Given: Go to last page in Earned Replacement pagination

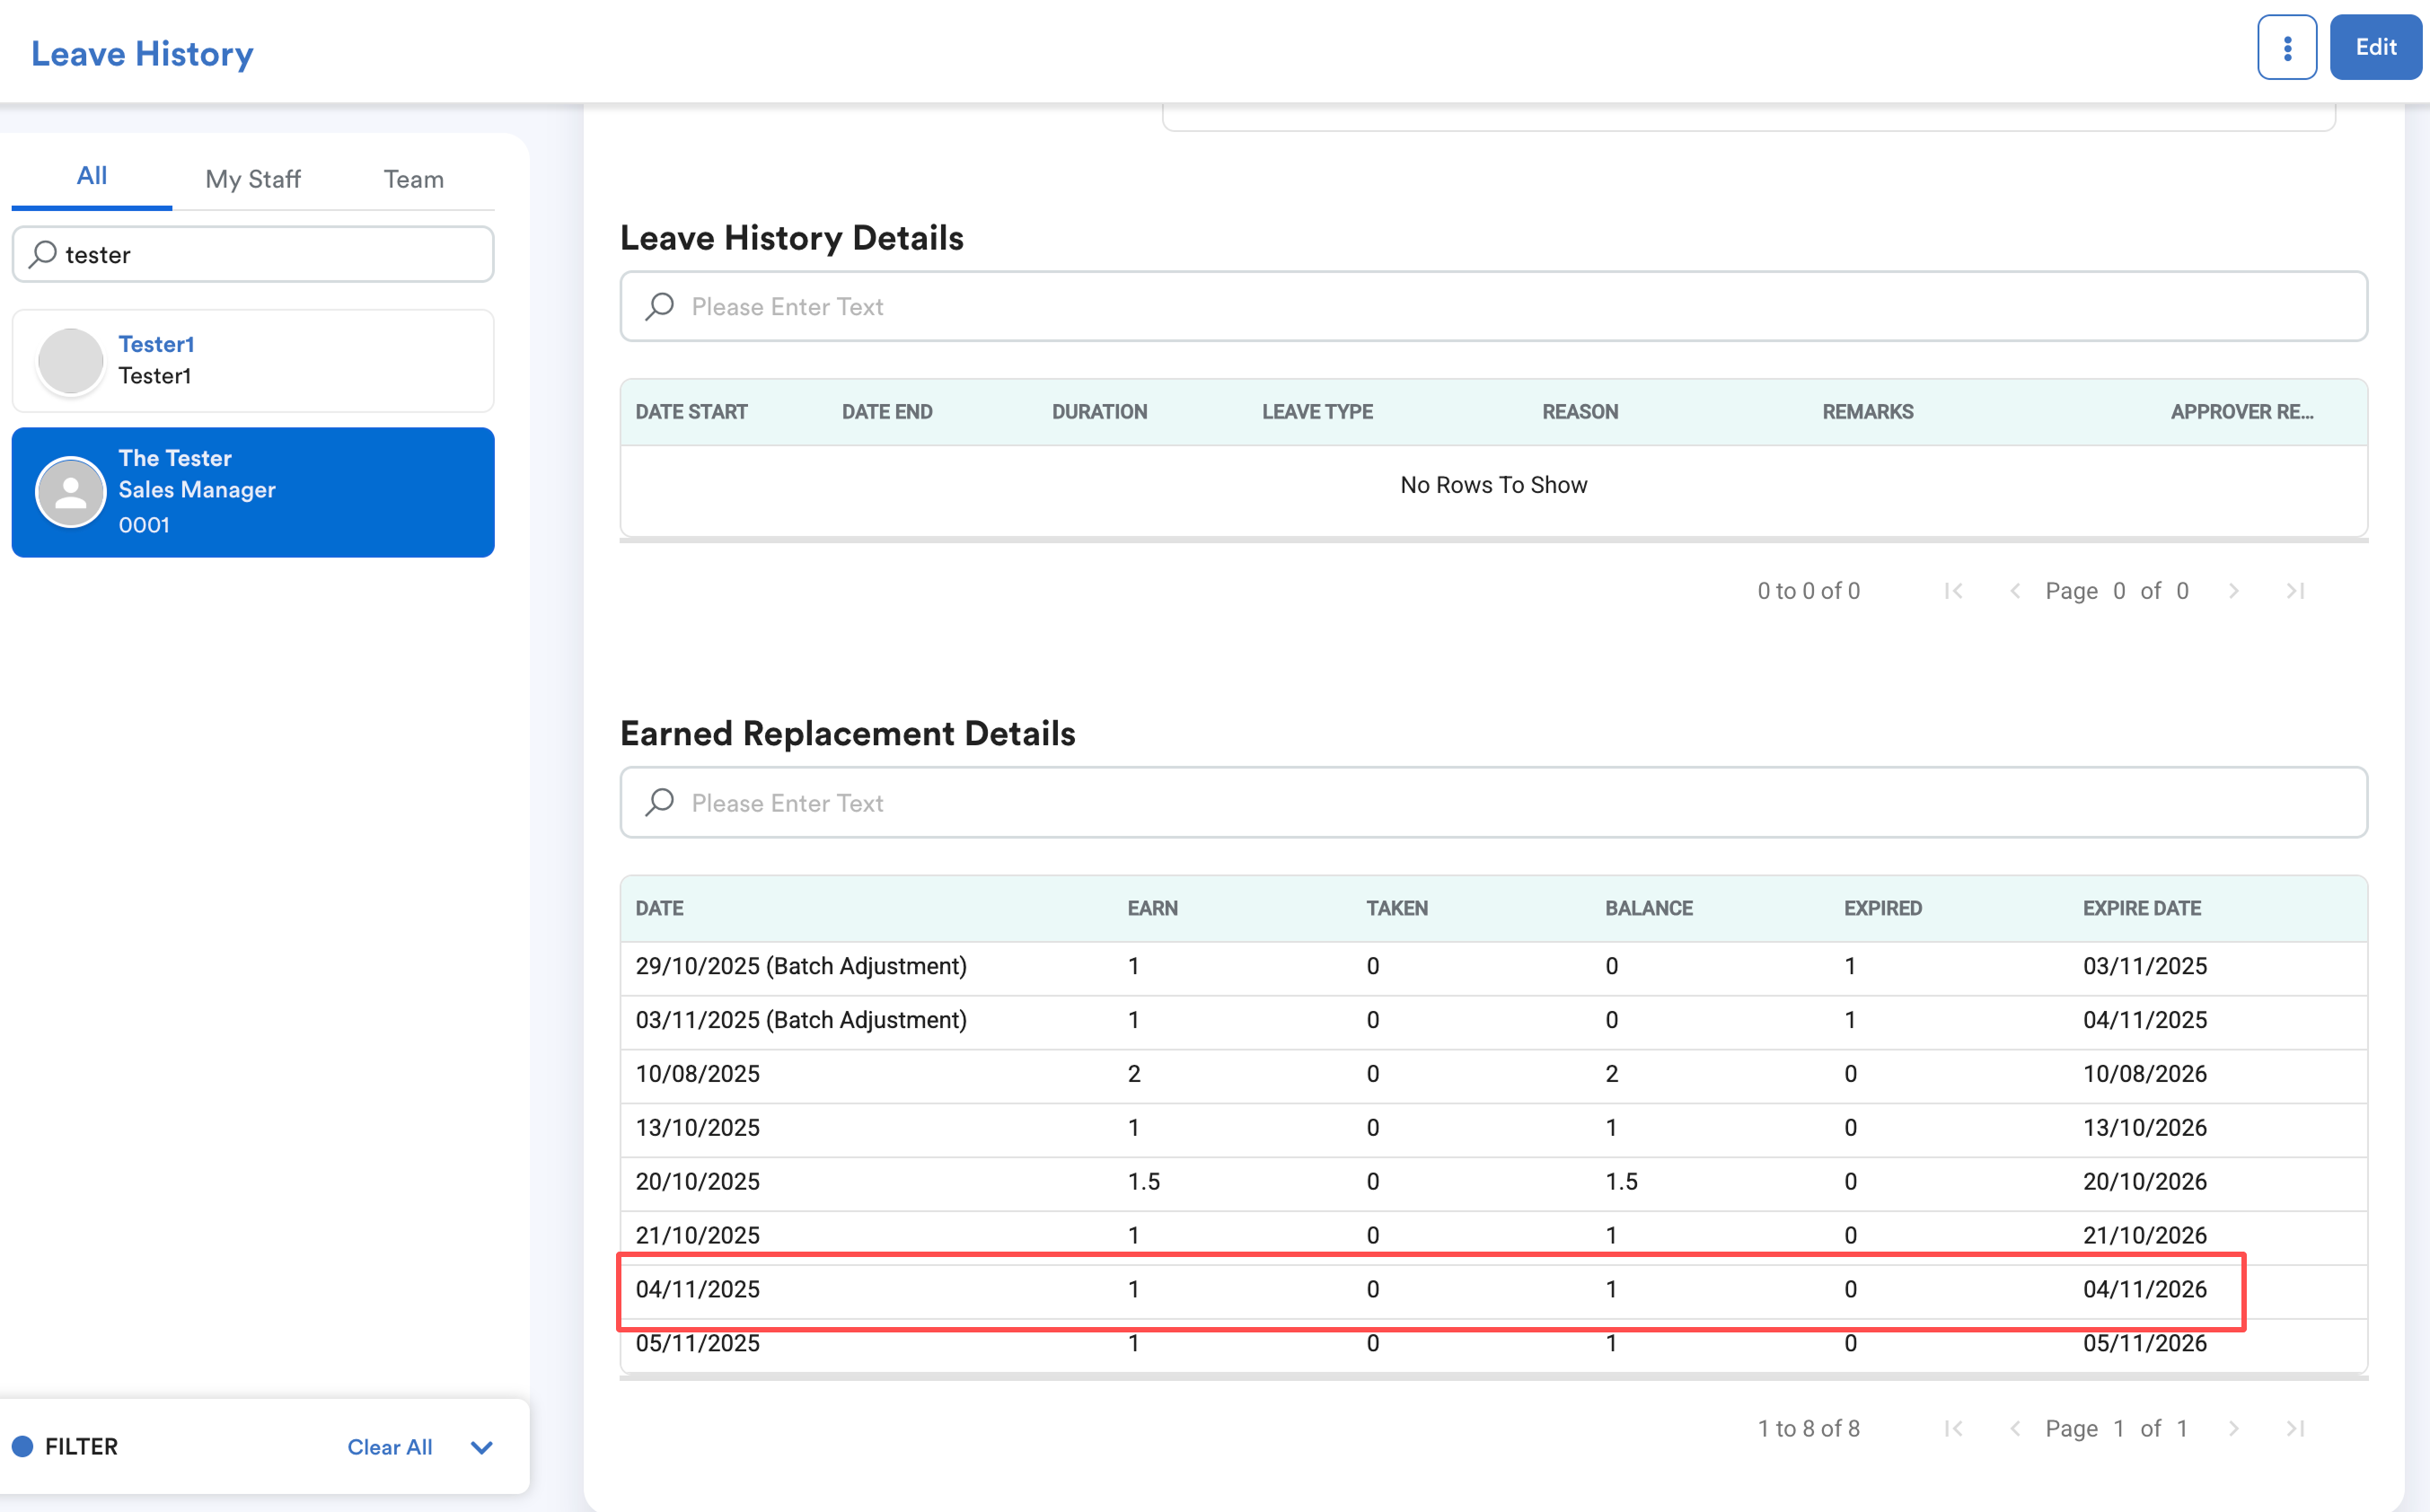Looking at the screenshot, I should (x=2295, y=1428).
